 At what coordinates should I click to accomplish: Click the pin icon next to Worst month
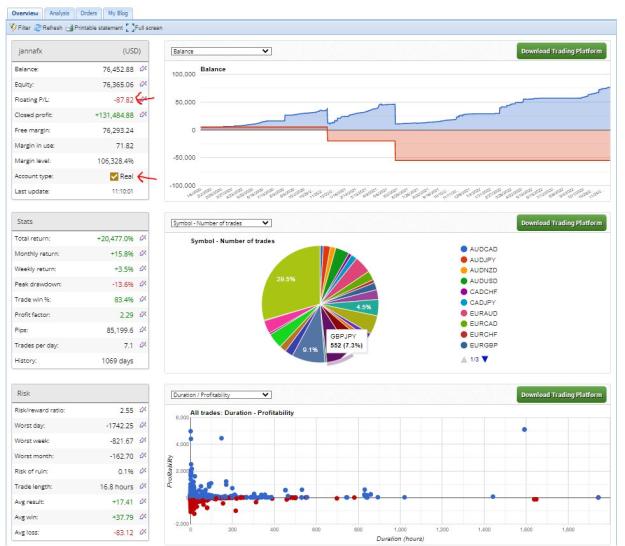pyautogui.click(x=143, y=456)
